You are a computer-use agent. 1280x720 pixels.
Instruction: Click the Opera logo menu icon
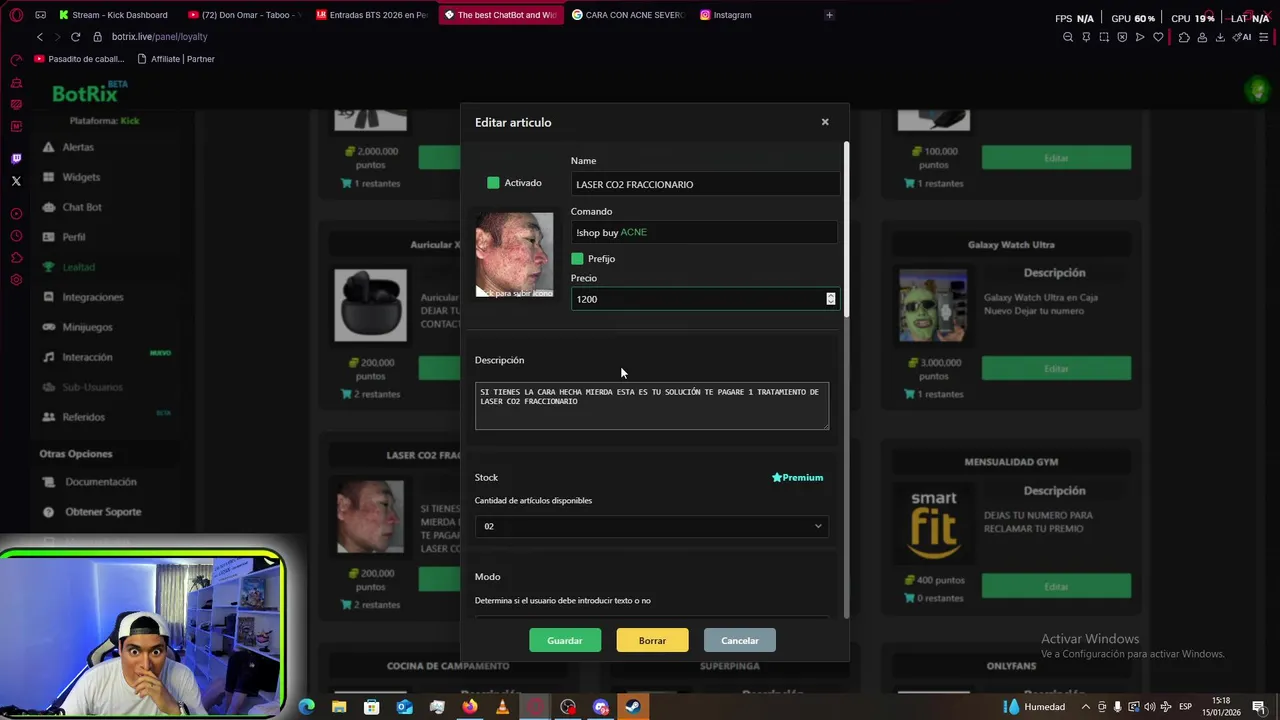(16, 15)
